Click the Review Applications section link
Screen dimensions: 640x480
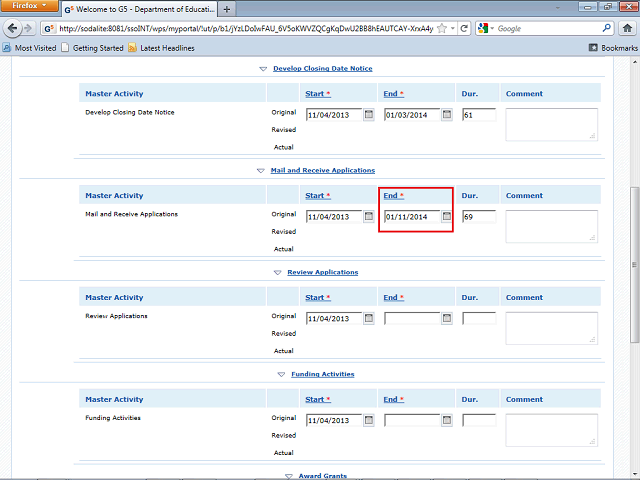pos(323,272)
